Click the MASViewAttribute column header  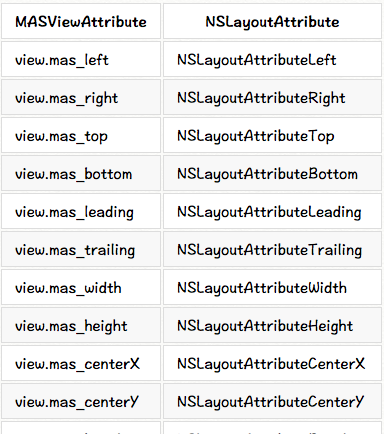point(81,21)
